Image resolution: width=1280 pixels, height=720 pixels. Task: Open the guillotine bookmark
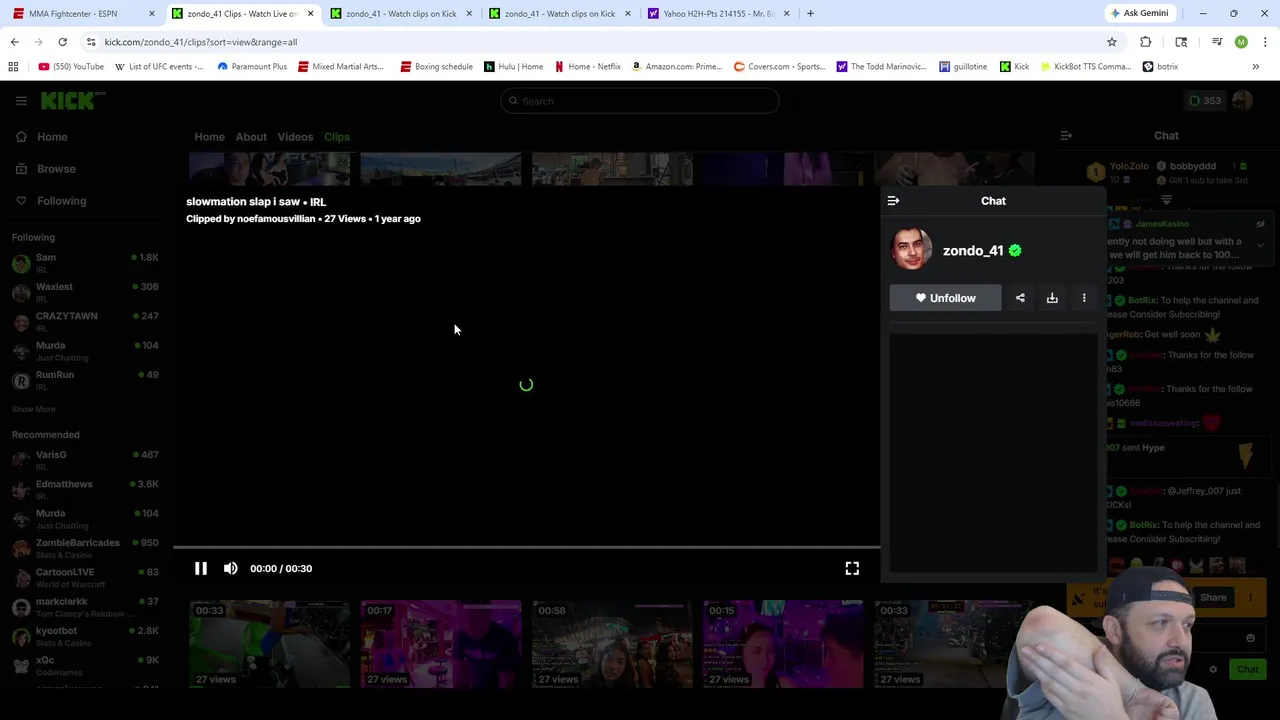tap(963, 66)
